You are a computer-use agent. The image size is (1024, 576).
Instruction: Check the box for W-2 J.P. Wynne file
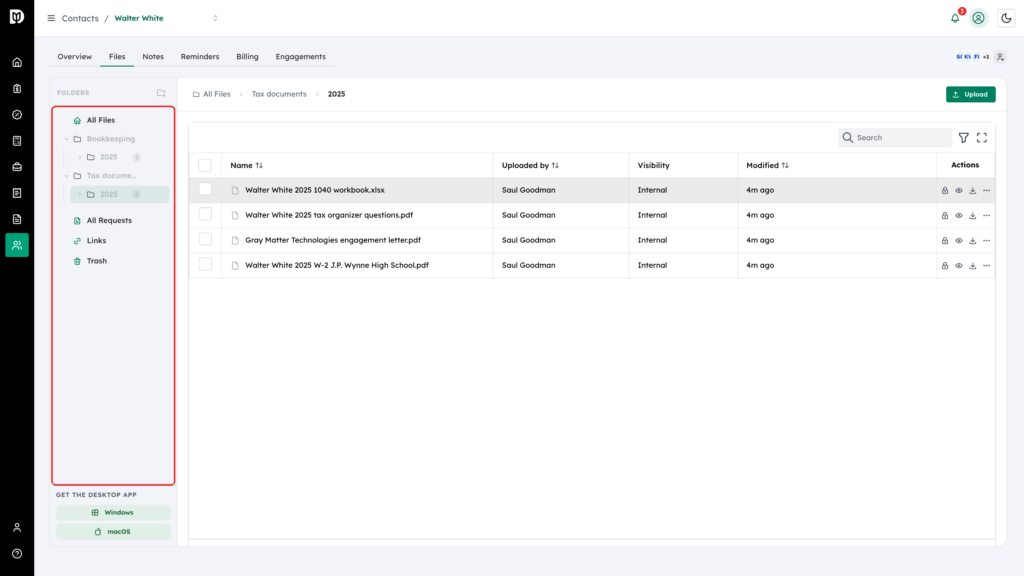click(x=205, y=264)
